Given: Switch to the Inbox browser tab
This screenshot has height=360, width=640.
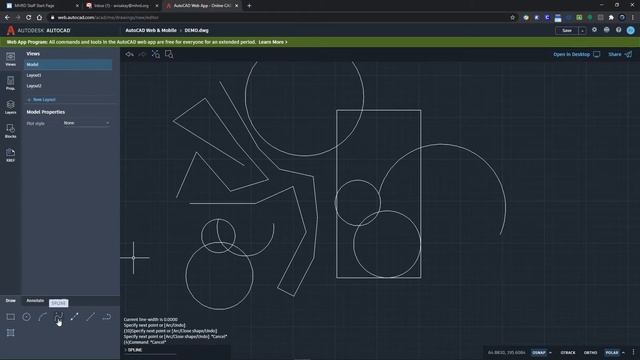Looking at the screenshot, I should (122, 6).
